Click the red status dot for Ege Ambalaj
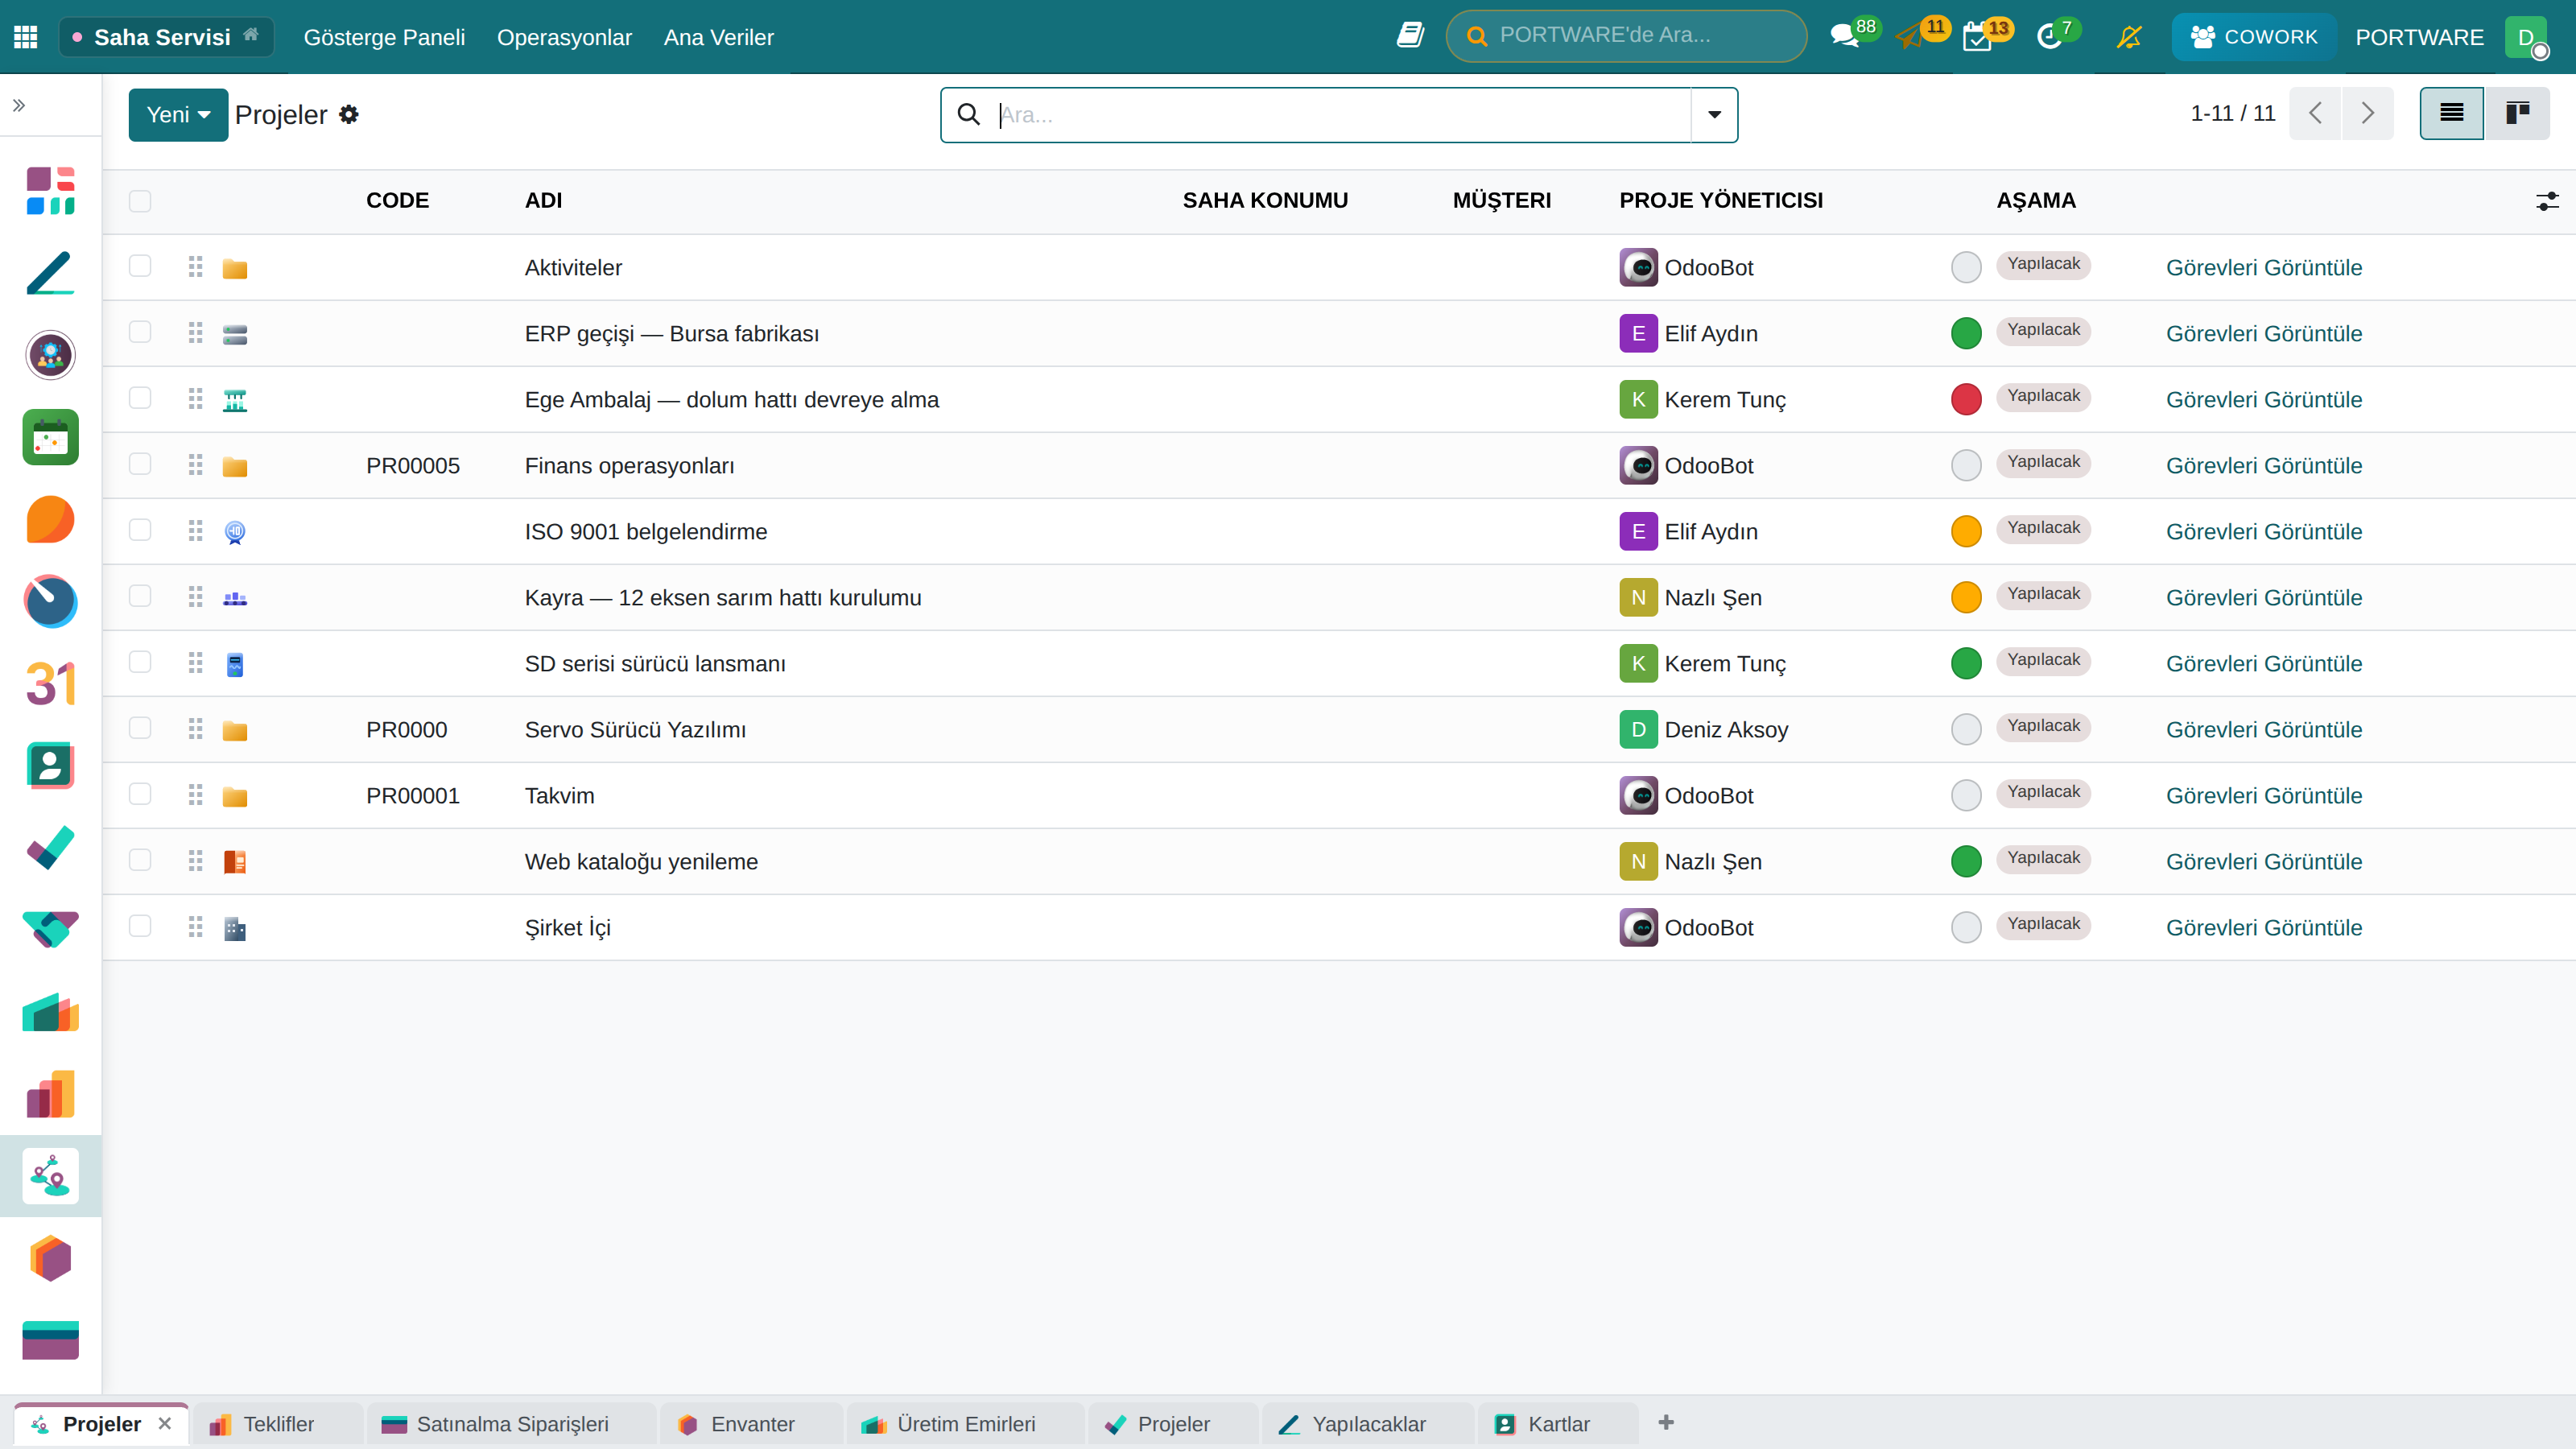 point(1966,399)
